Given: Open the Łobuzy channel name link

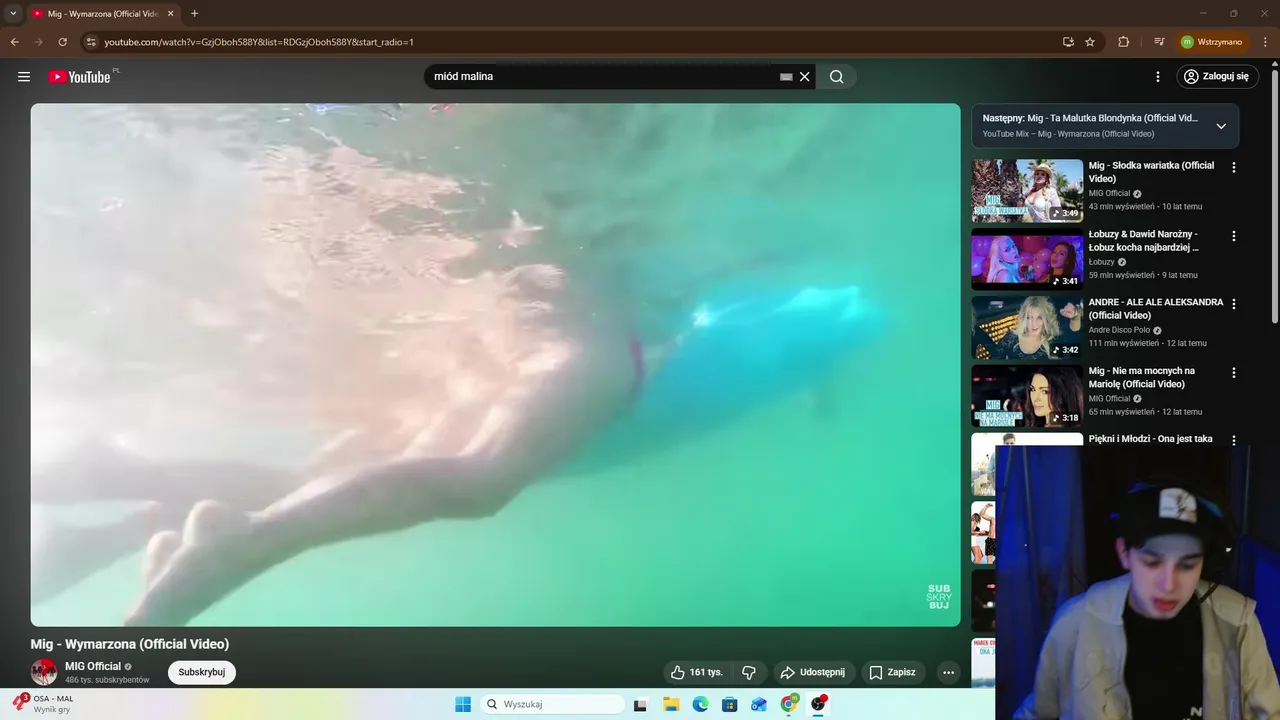Looking at the screenshot, I should [1101, 262].
